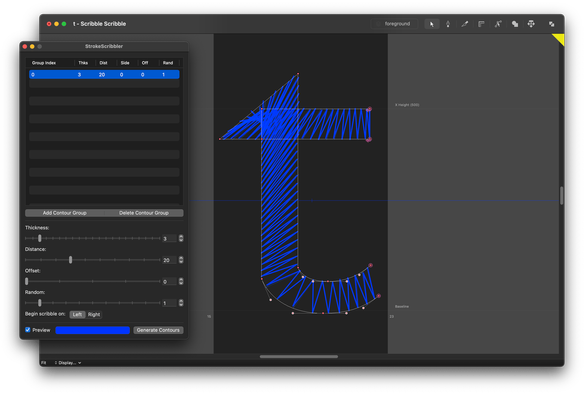Image resolution: width=585 pixels, height=394 pixels.
Task: Minimize the StrokeScribbler window
Action: 32,47
